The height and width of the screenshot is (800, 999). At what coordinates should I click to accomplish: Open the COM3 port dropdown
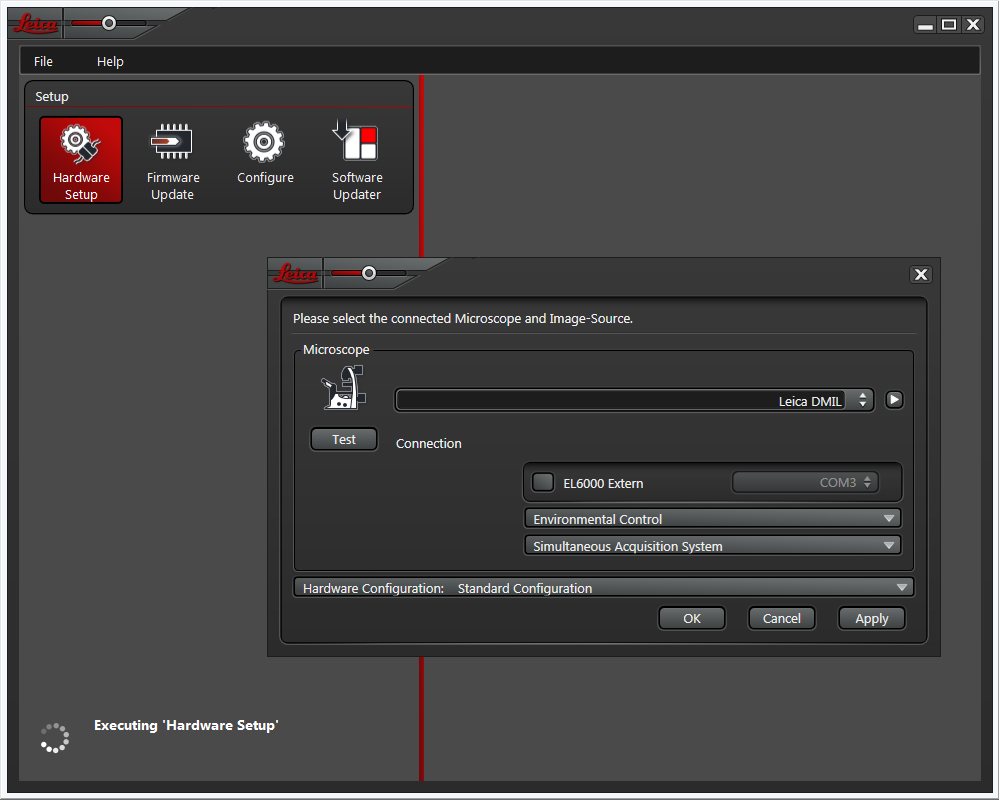click(805, 482)
